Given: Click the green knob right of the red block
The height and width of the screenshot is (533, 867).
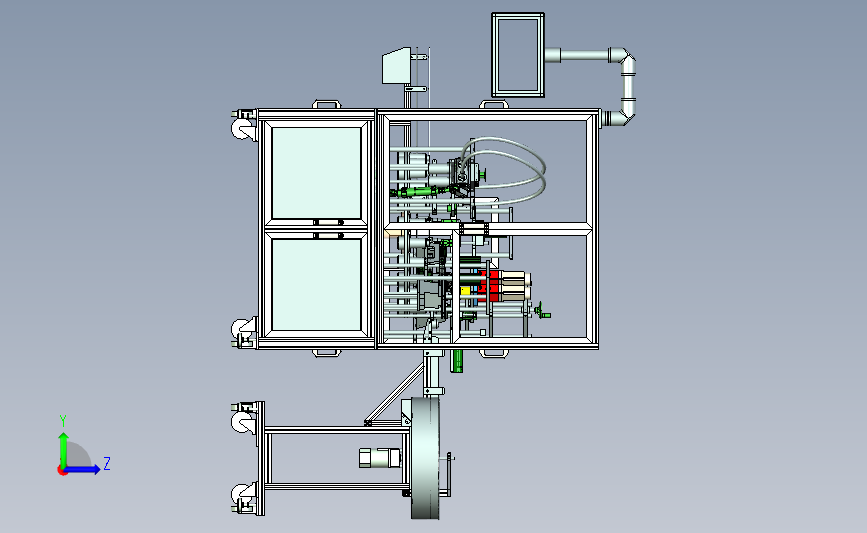Looking at the screenshot, I should pos(542,312).
